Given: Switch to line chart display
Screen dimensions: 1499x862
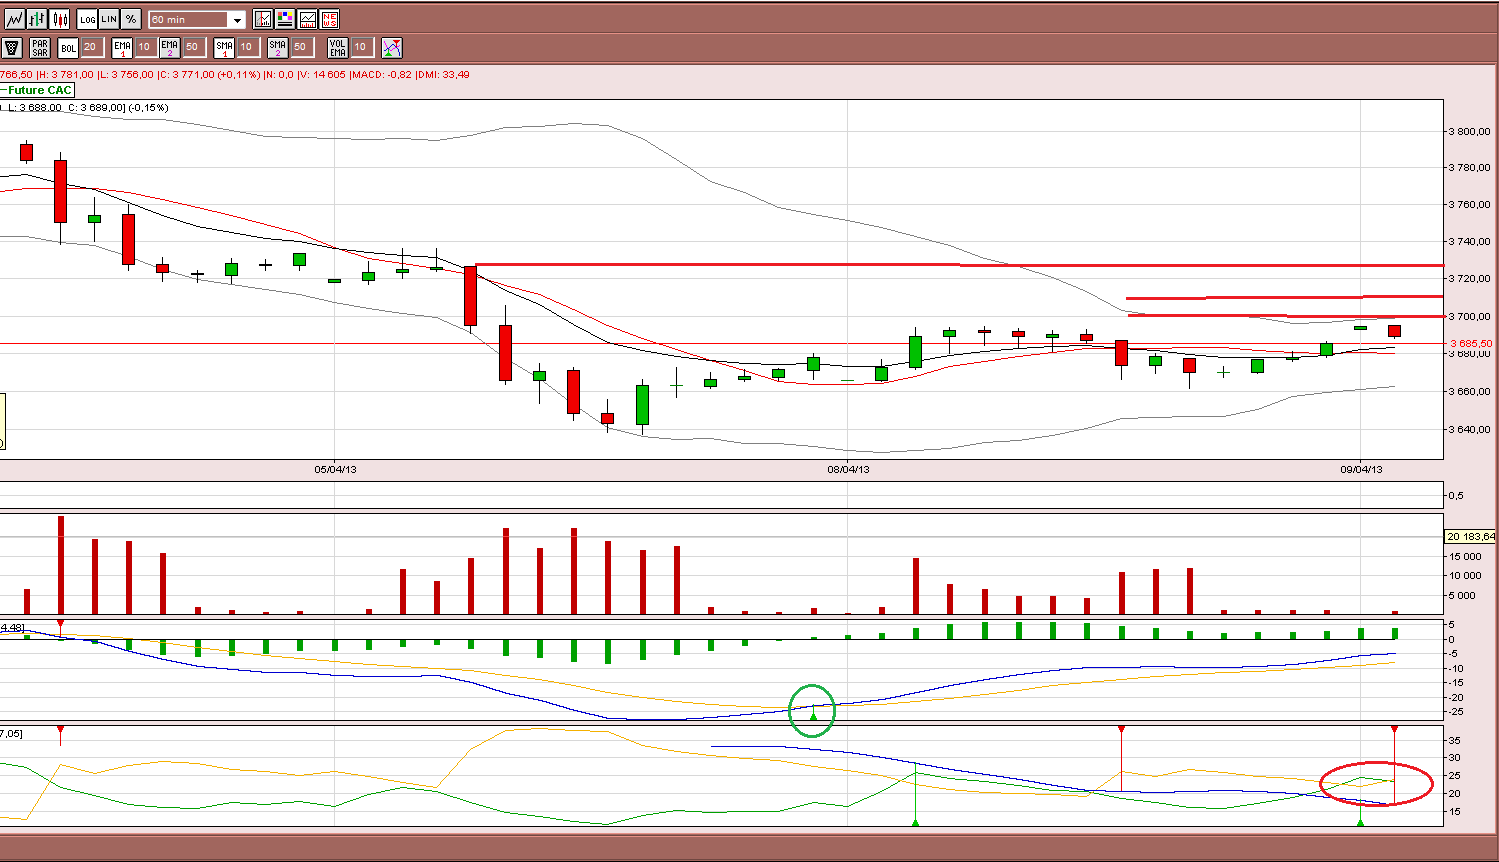Looking at the screenshot, I should (14, 19).
